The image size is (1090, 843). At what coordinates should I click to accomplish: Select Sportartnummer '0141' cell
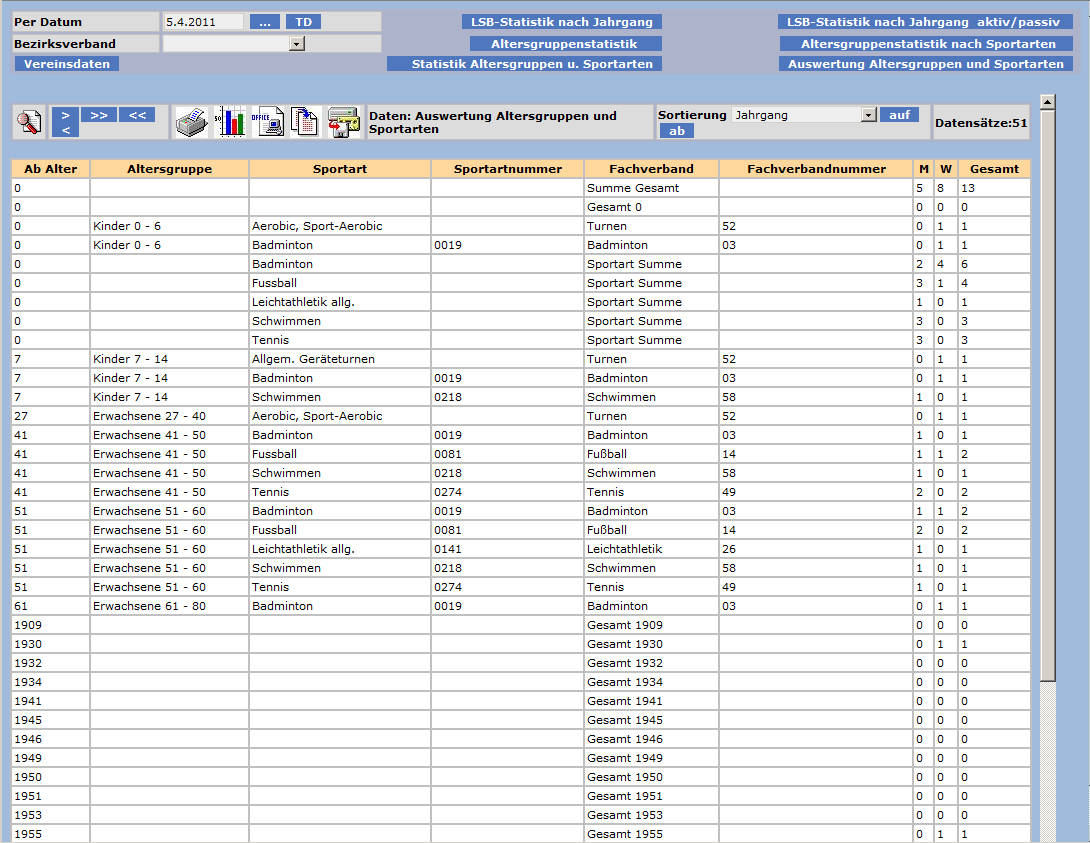point(507,548)
